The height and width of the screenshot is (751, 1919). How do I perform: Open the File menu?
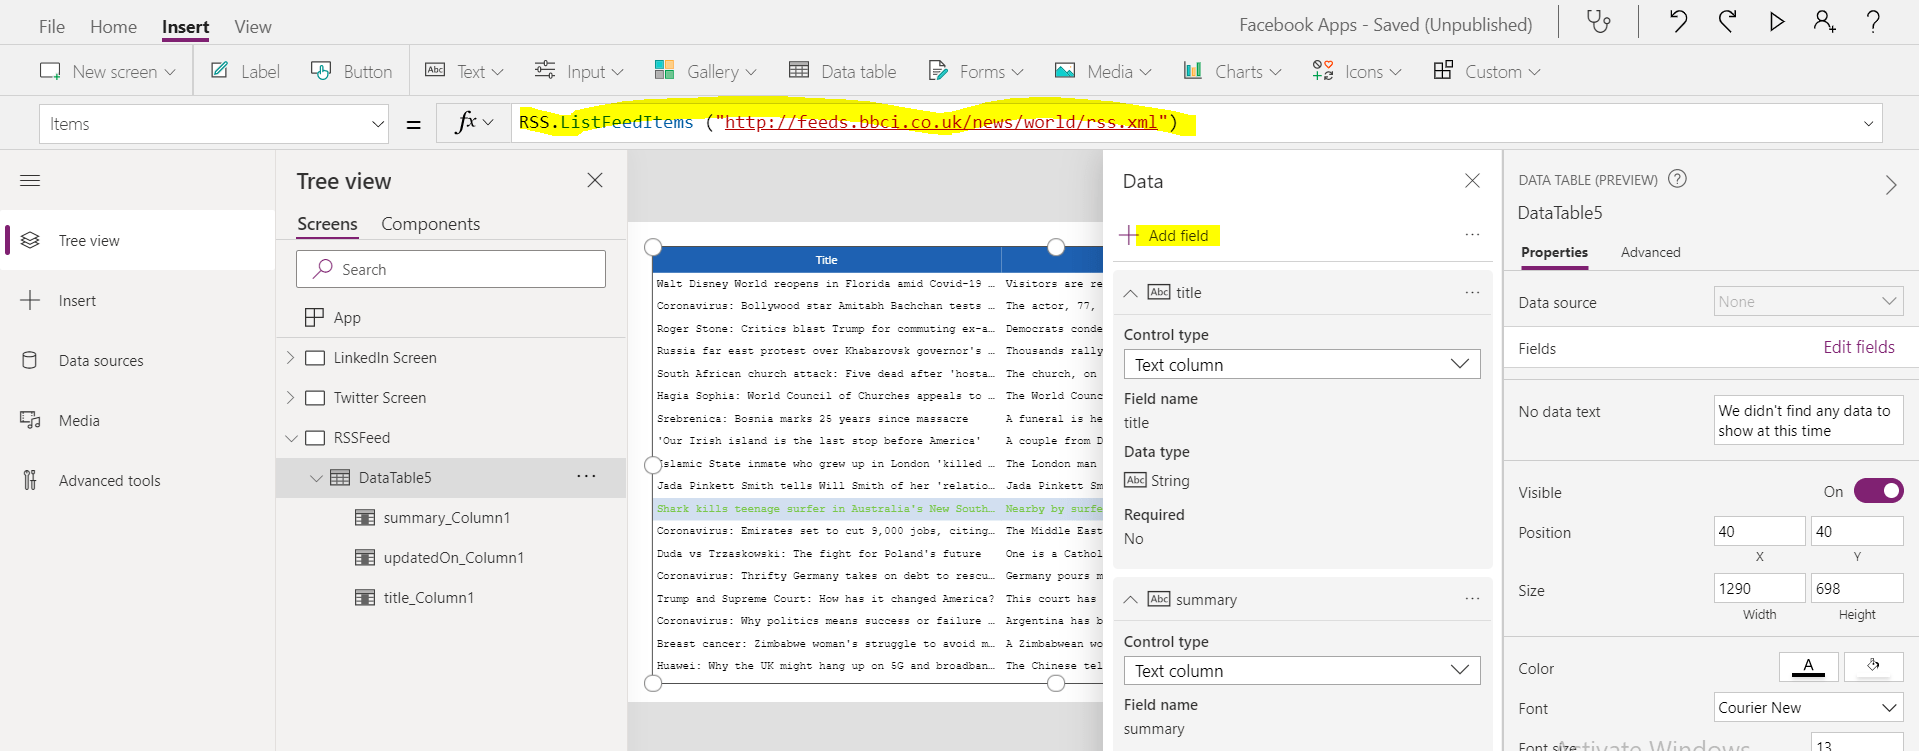pyautogui.click(x=52, y=27)
